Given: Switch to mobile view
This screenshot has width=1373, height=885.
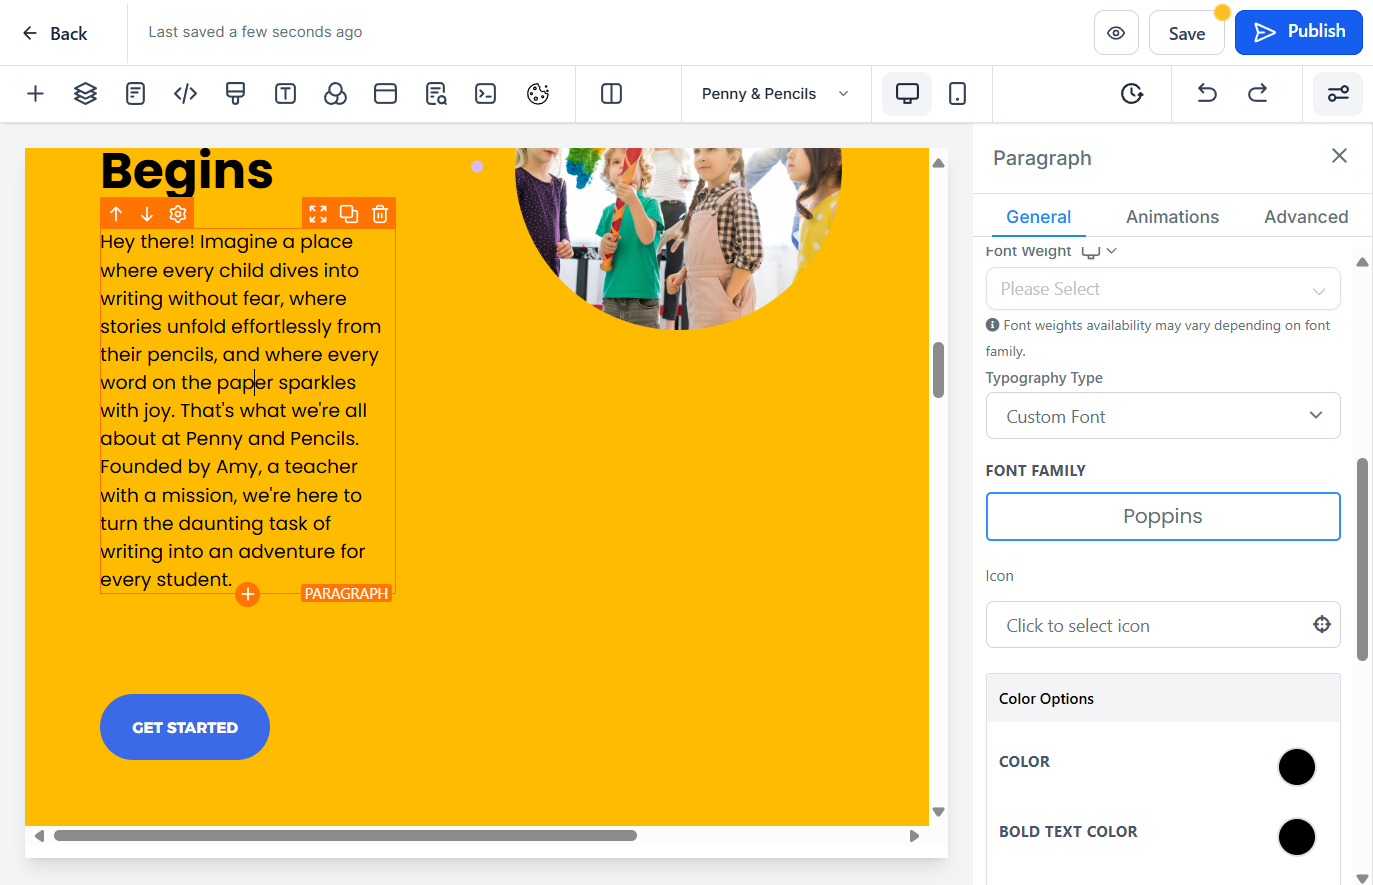Looking at the screenshot, I should [x=957, y=94].
